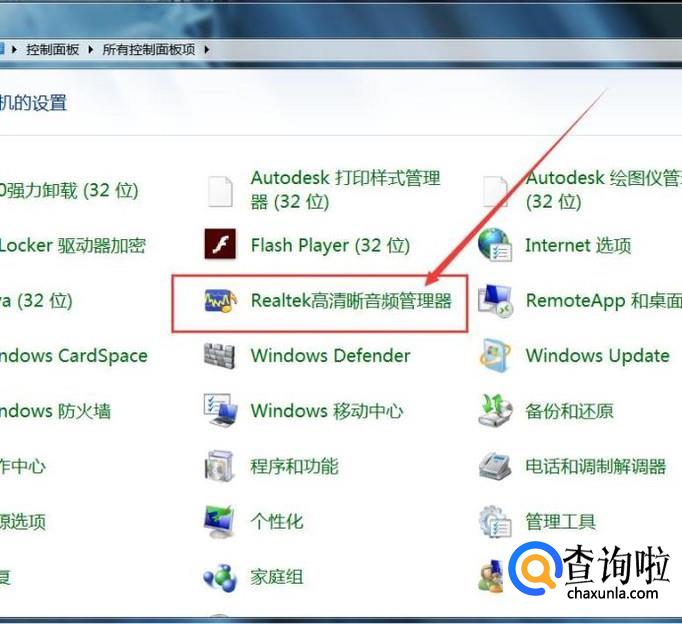This screenshot has height=624, width=682.
Task: Click the Realtek audio manager icon
Action: pos(221,300)
